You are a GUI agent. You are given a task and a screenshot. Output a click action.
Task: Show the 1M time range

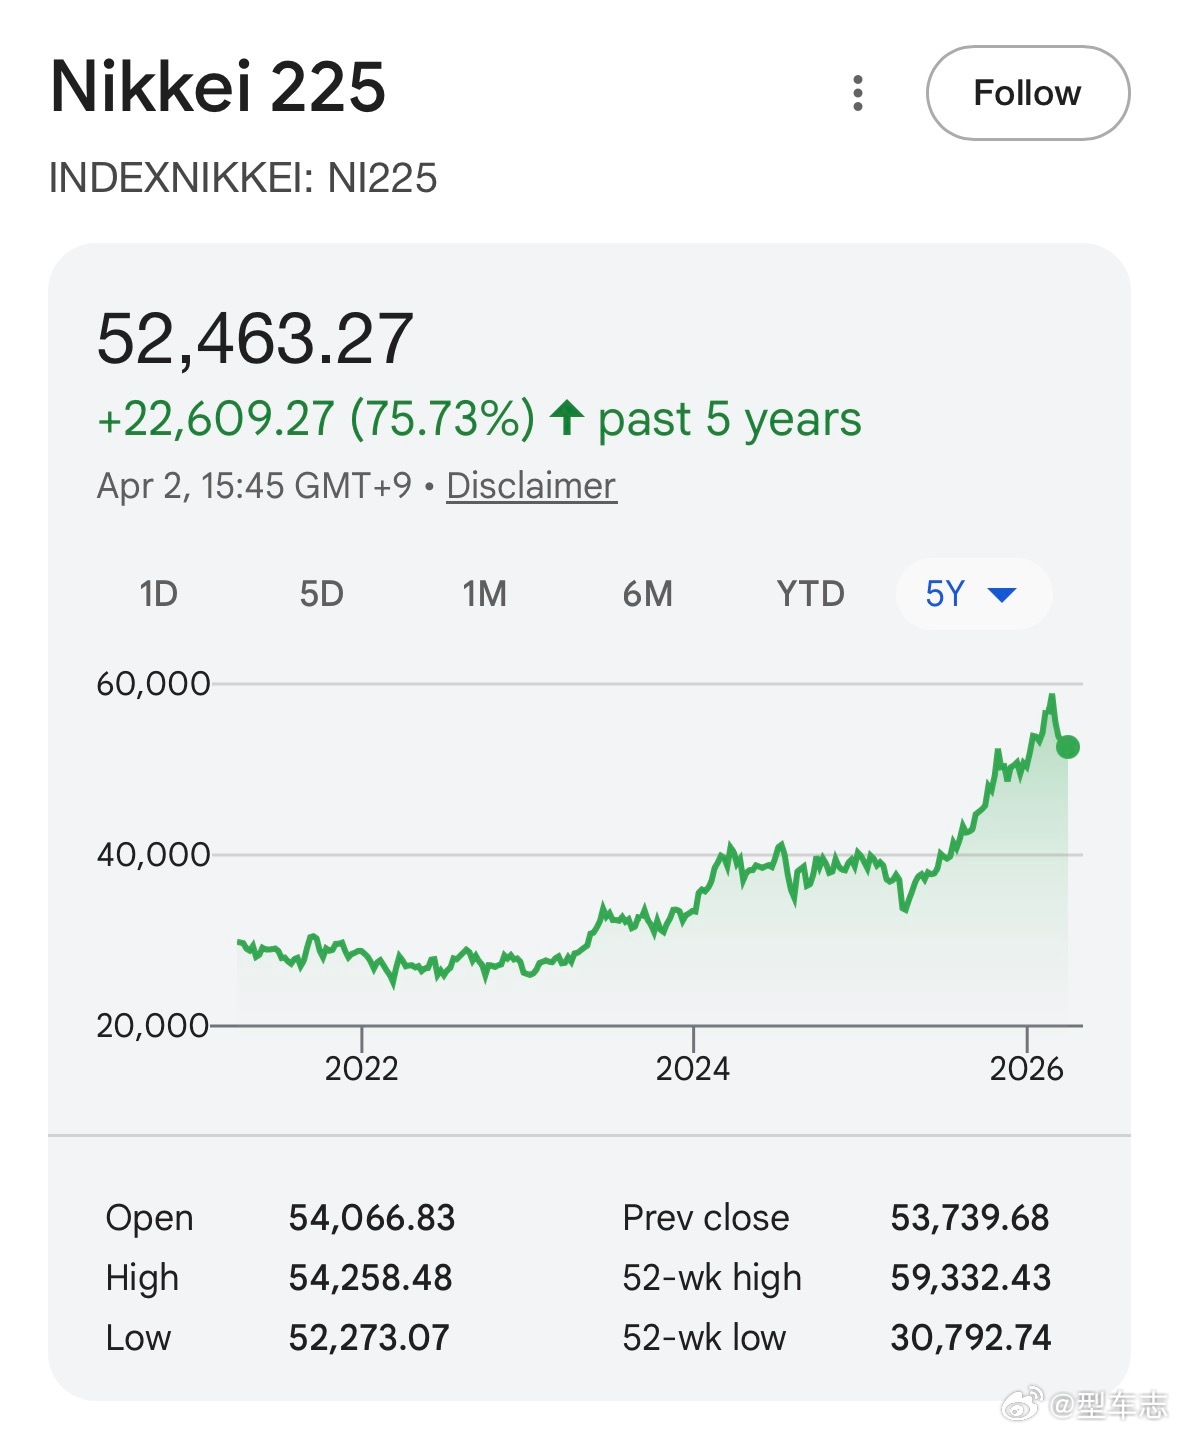click(484, 594)
